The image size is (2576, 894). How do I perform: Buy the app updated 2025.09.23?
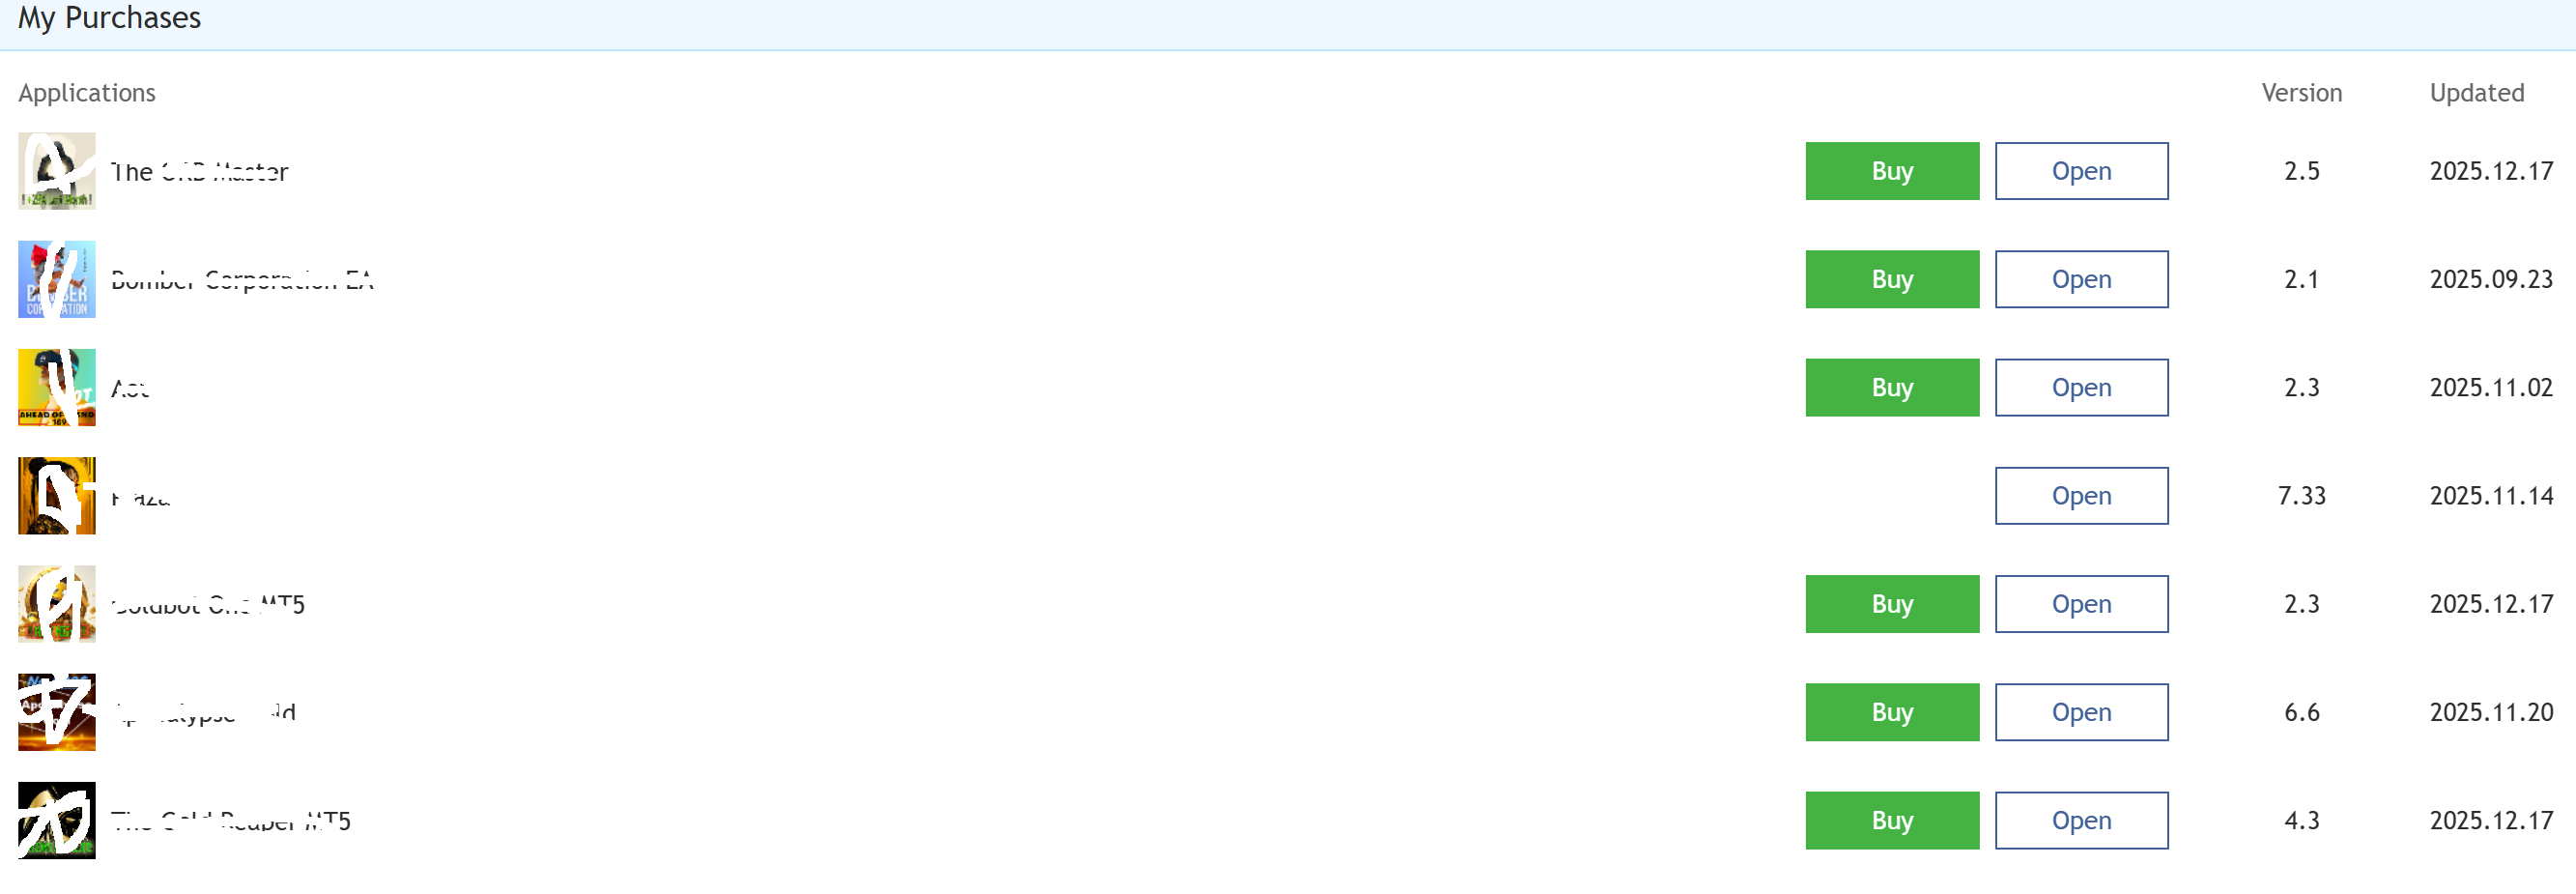pyautogui.click(x=1892, y=279)
